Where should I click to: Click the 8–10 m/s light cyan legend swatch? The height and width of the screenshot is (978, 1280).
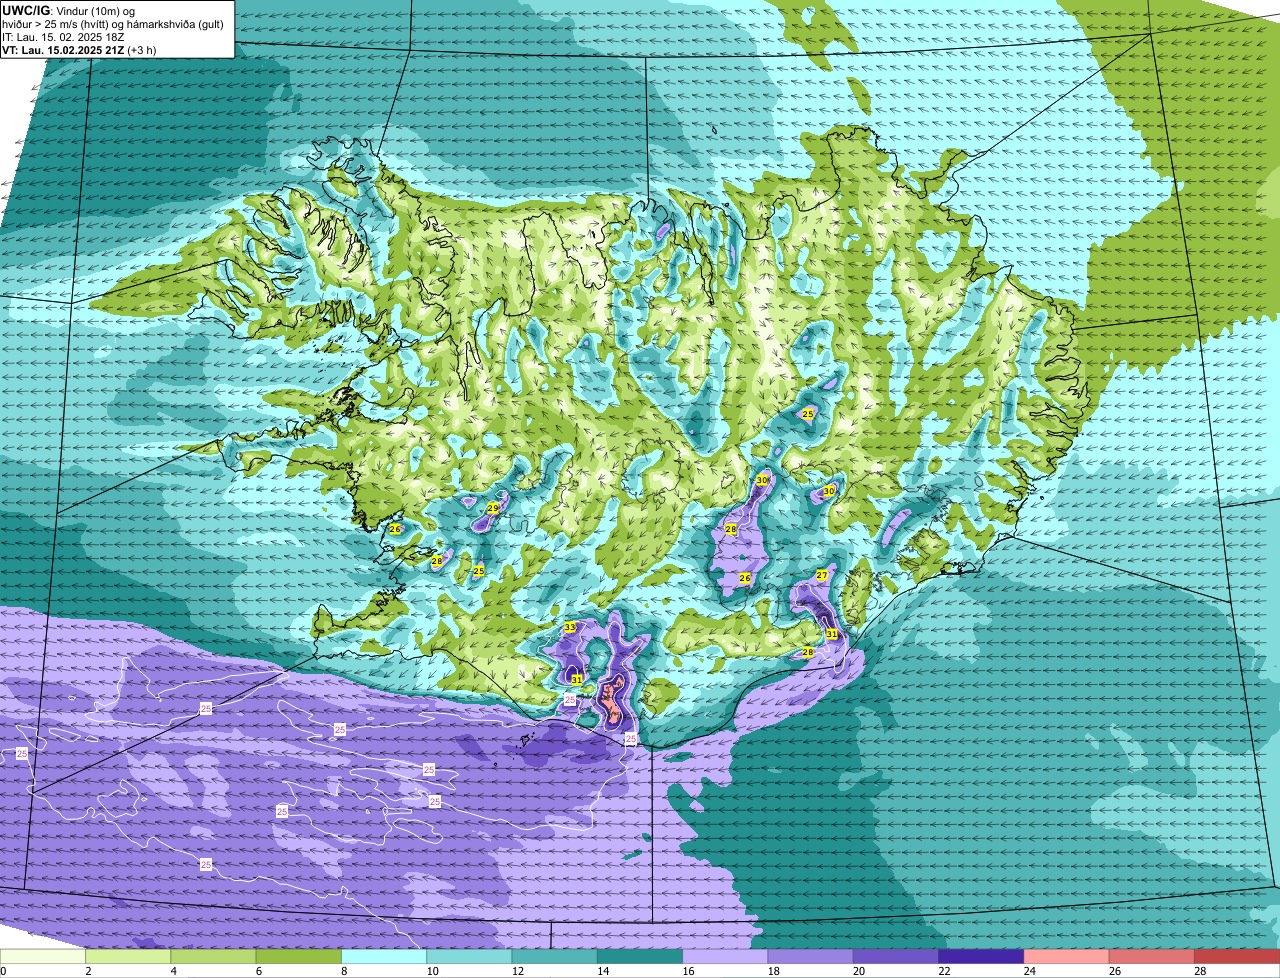pos(384,957)
